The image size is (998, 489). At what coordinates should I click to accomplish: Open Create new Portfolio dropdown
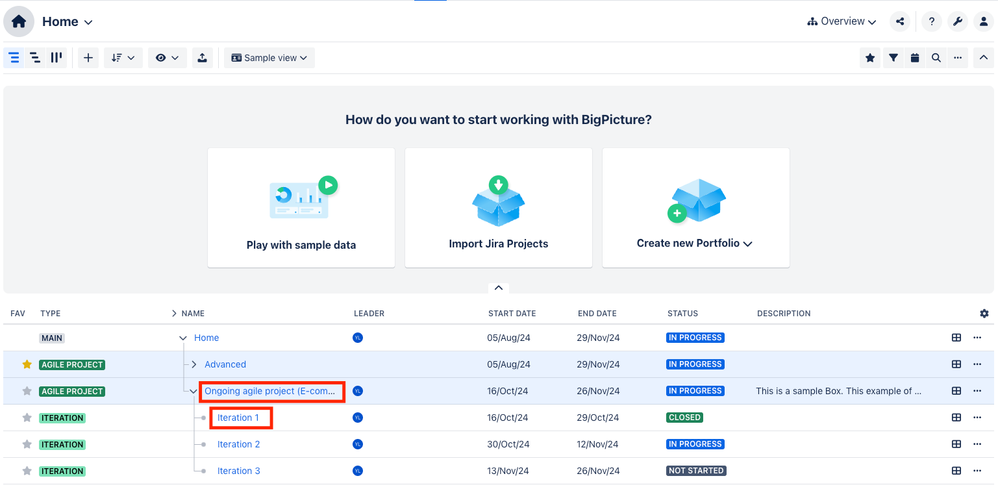click(696, 208)
